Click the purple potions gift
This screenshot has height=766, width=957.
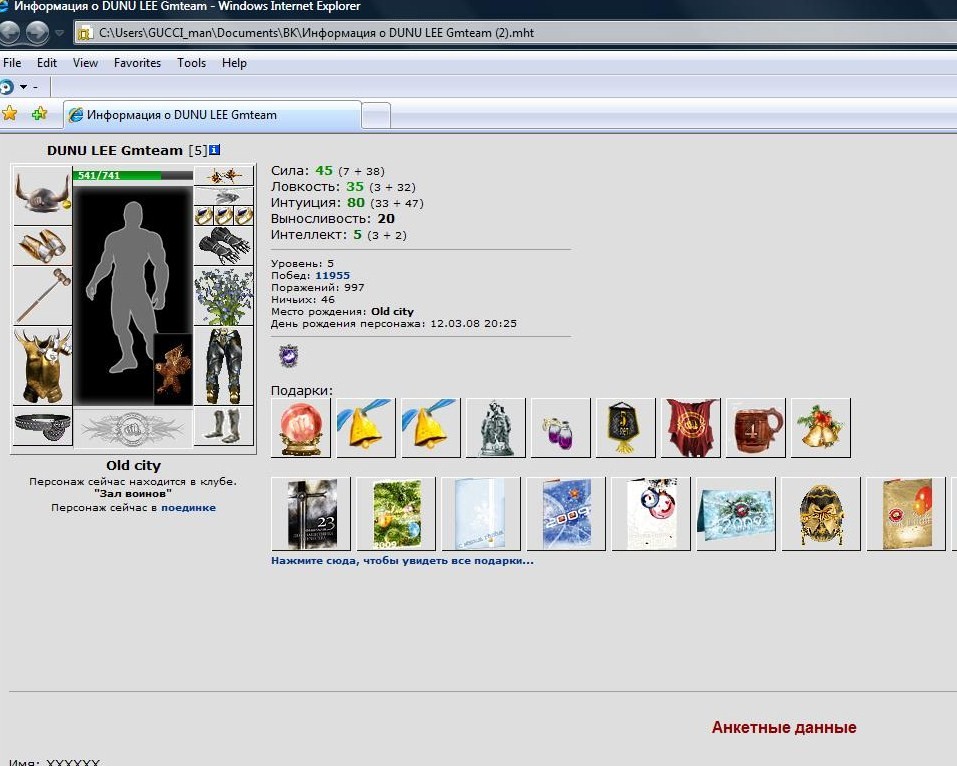(x=560, y=428)
